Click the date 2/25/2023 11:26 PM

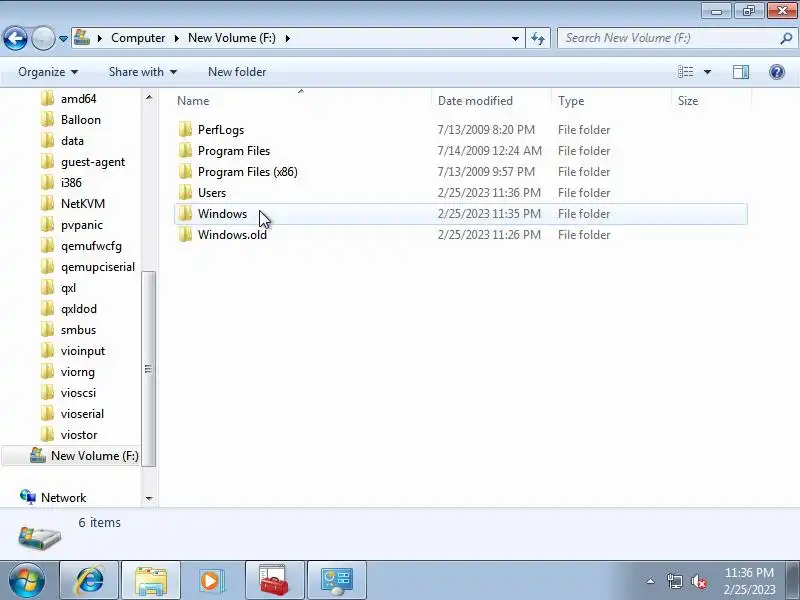coord(489,235)
